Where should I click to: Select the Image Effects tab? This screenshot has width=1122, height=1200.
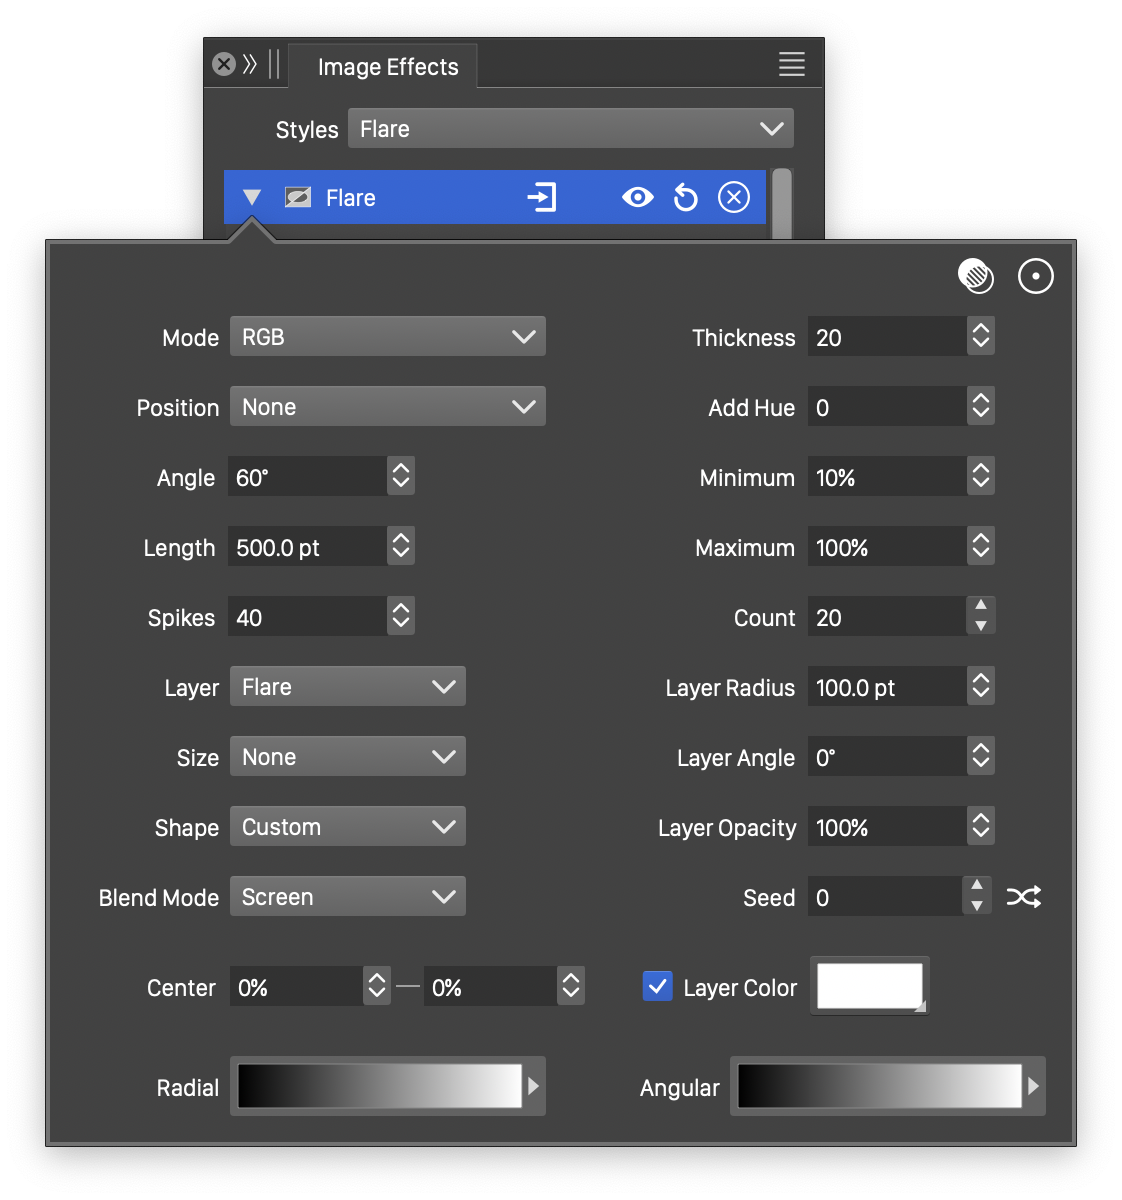[x=388, y=67]
